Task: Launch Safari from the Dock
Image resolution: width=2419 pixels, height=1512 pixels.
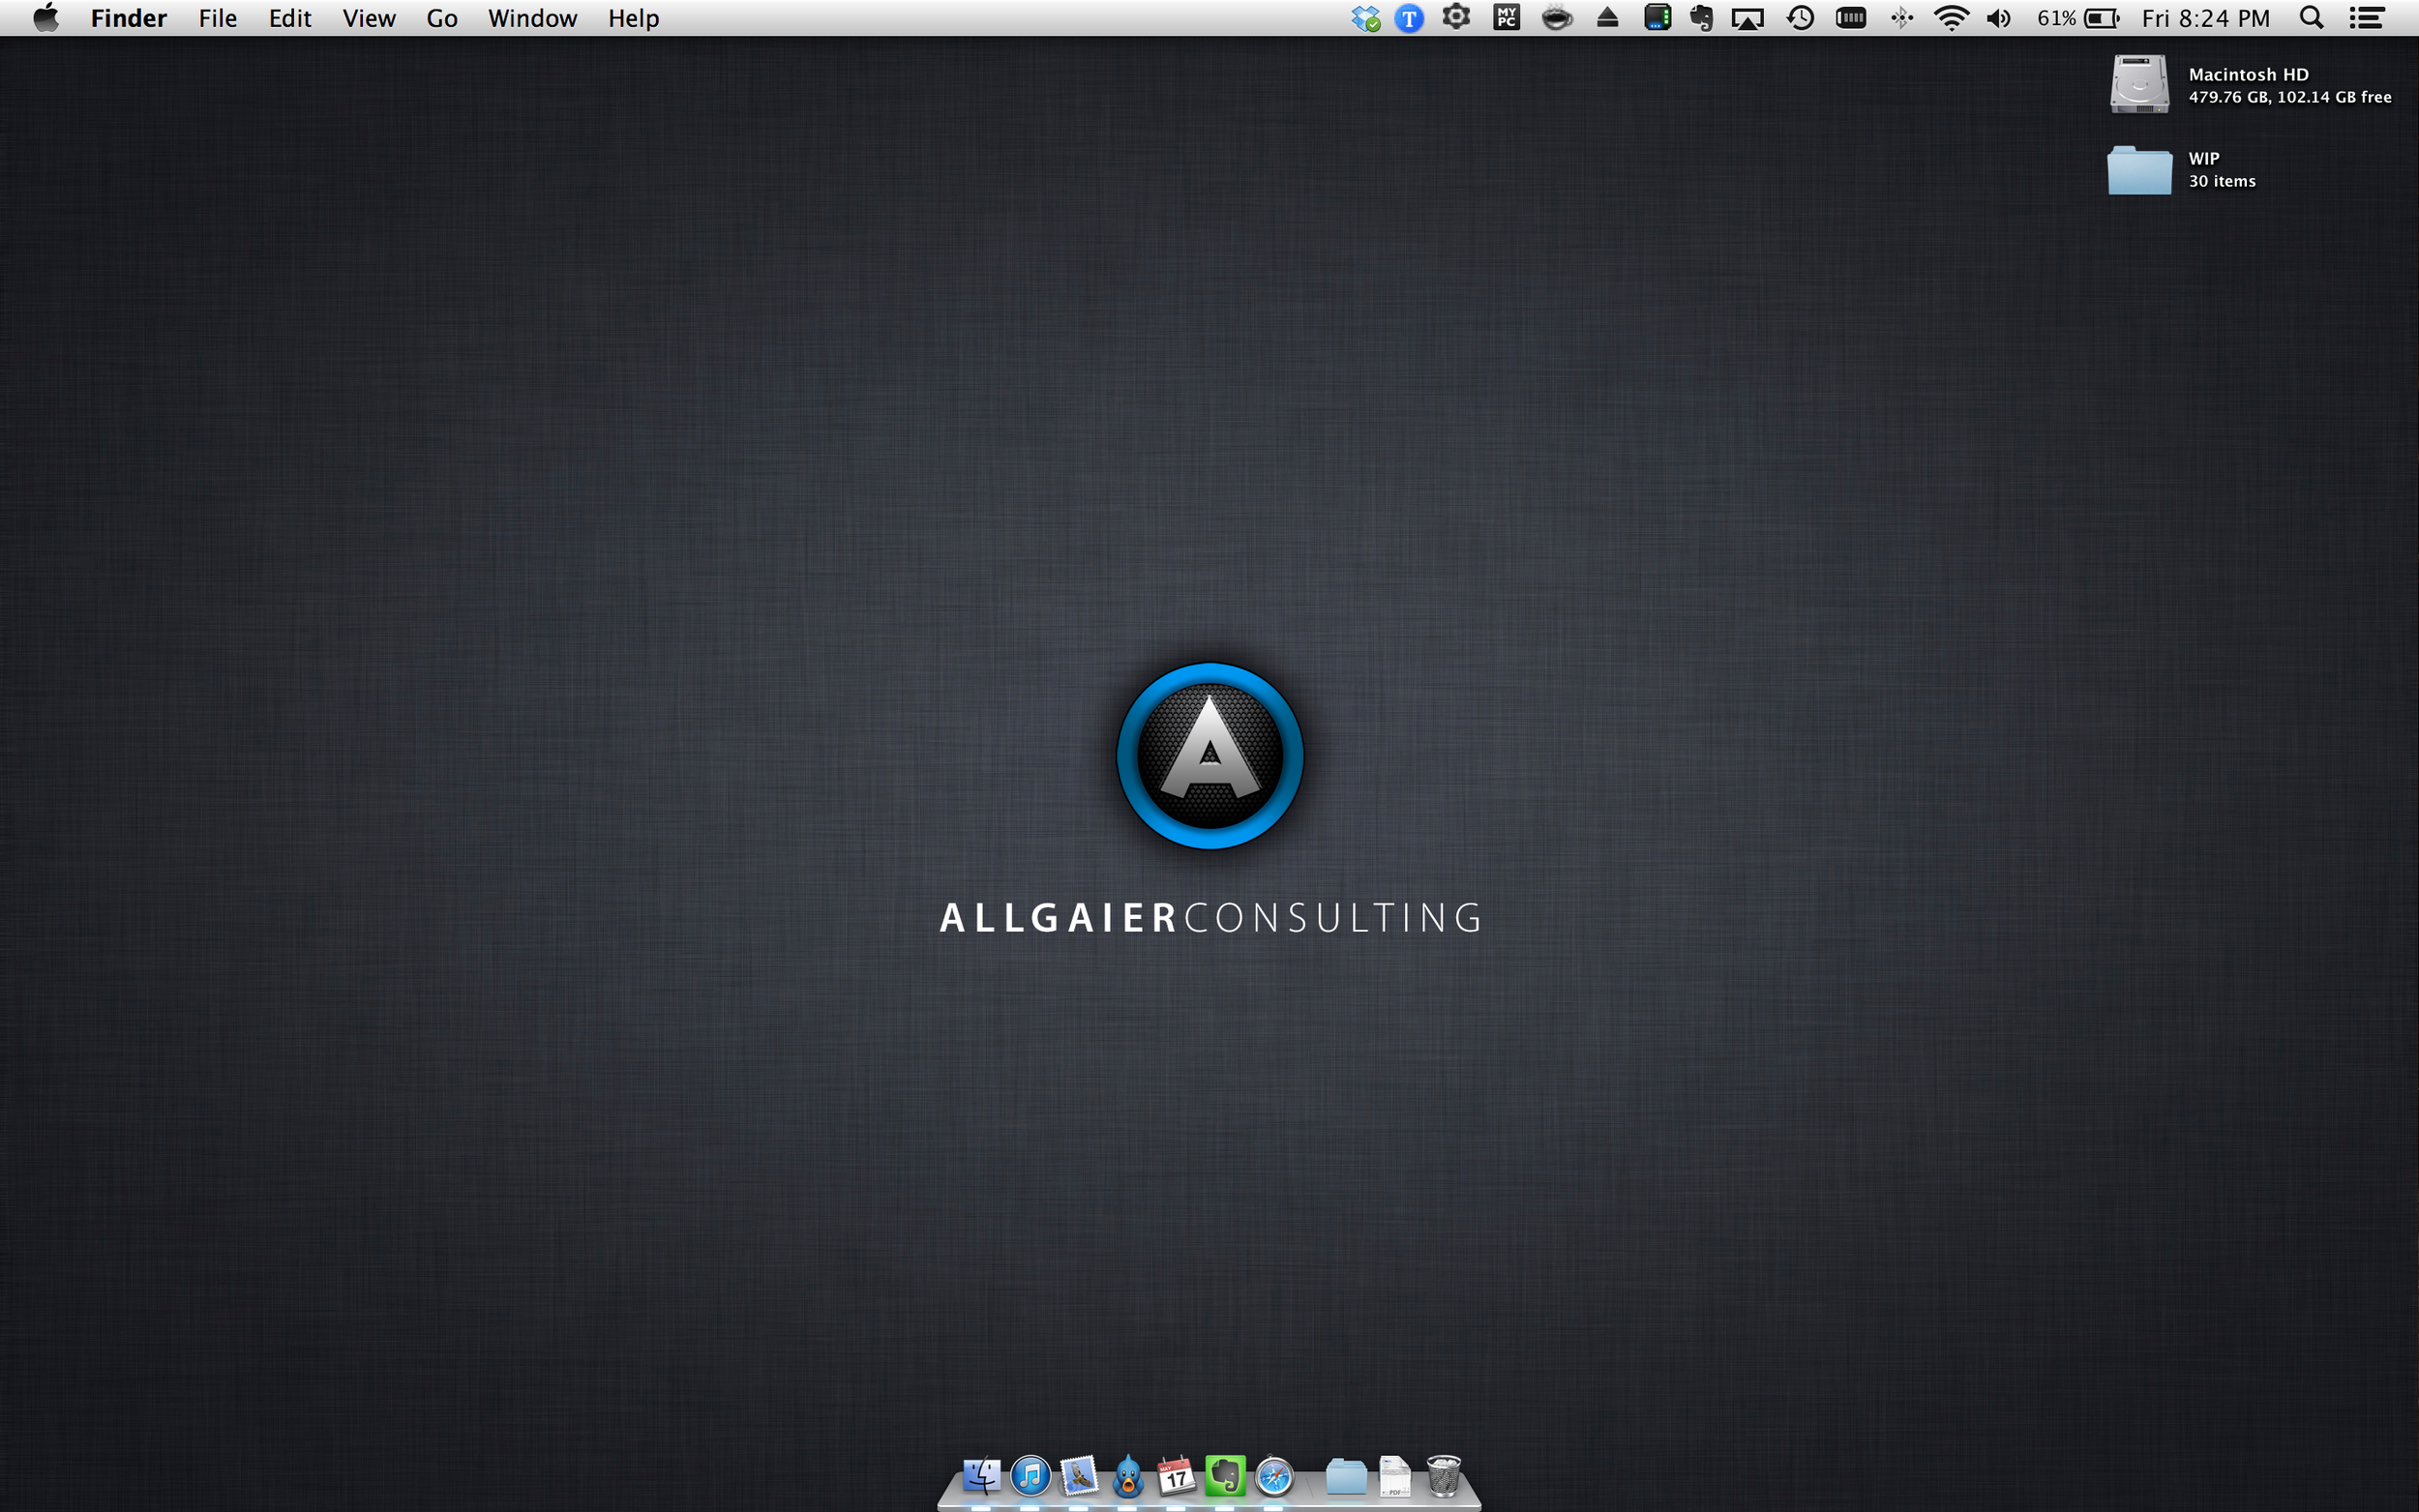Action: click(1274, 1475)
